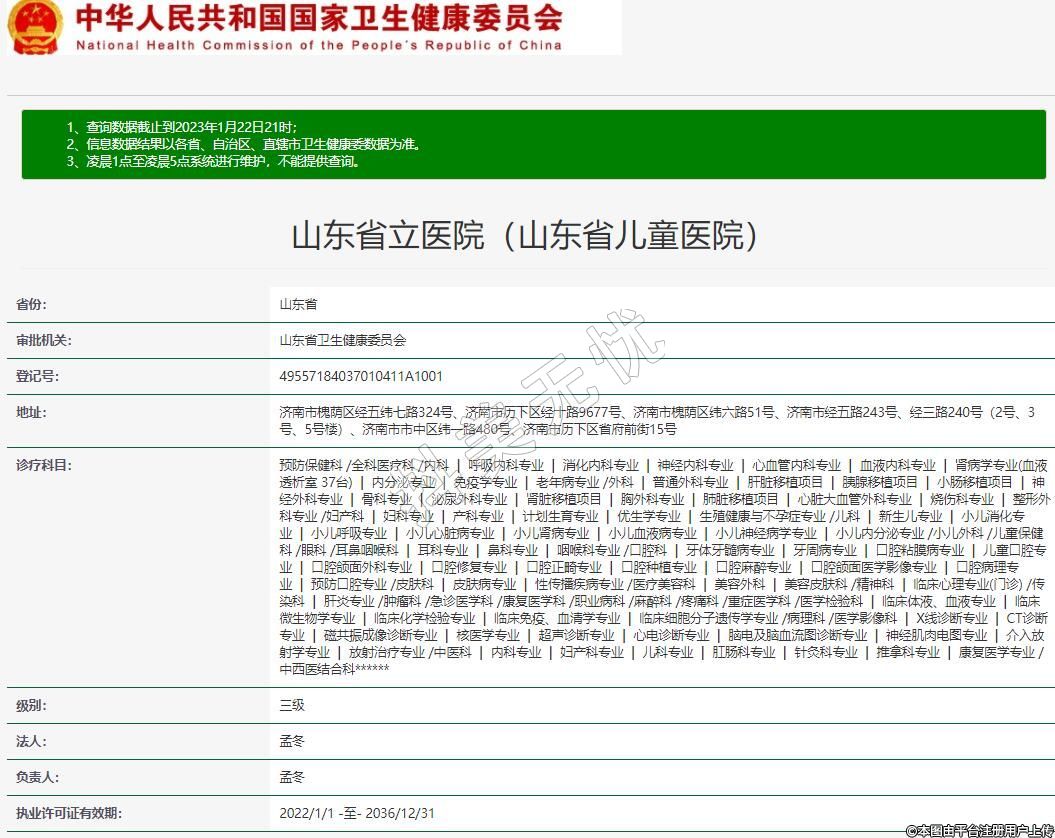Click the 审批机关 value 山东省卫生健康委员会
The width and height of the screenshot is (1055, 838).
click(343, 340)
